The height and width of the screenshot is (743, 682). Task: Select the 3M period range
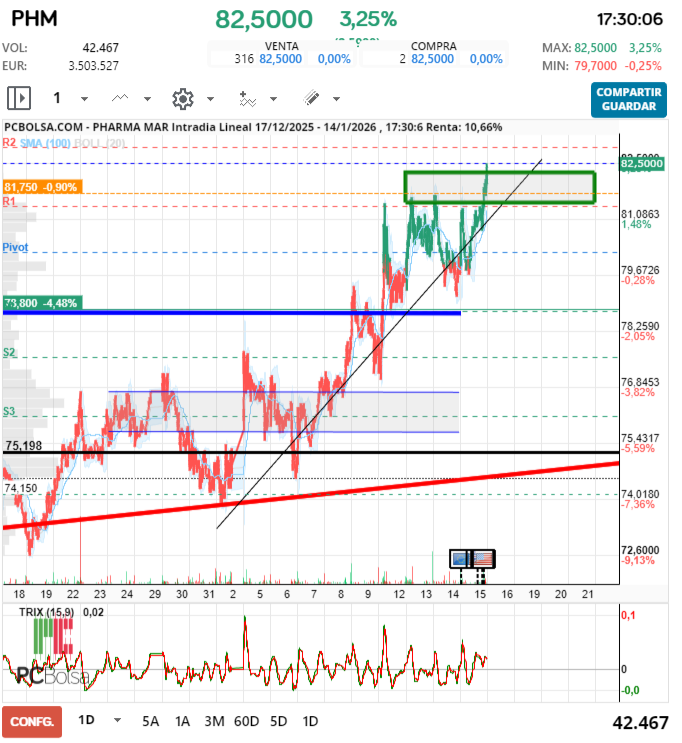(x=213, y=721)
